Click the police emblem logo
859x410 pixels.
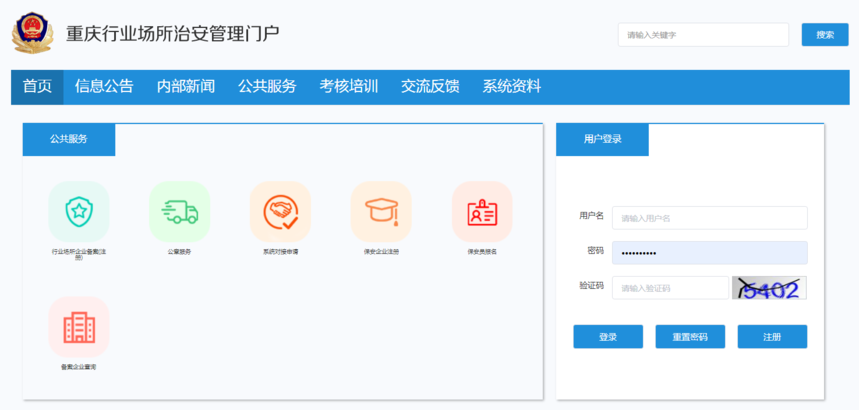tap(32, 33)
